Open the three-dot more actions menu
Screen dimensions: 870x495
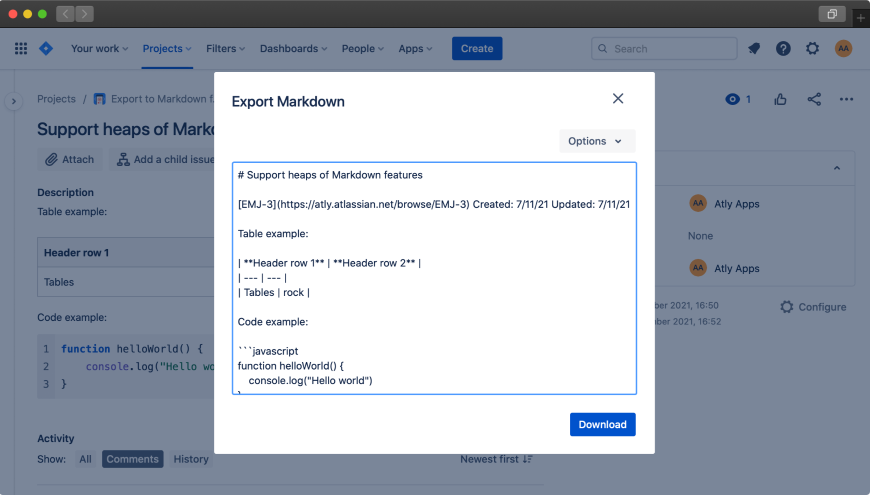(x=846, y=99)
